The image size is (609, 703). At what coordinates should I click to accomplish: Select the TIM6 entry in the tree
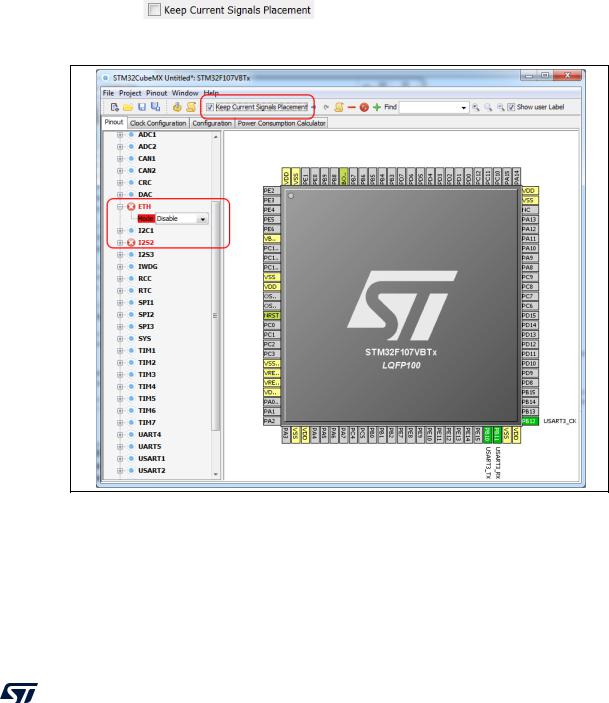point(147,410)
